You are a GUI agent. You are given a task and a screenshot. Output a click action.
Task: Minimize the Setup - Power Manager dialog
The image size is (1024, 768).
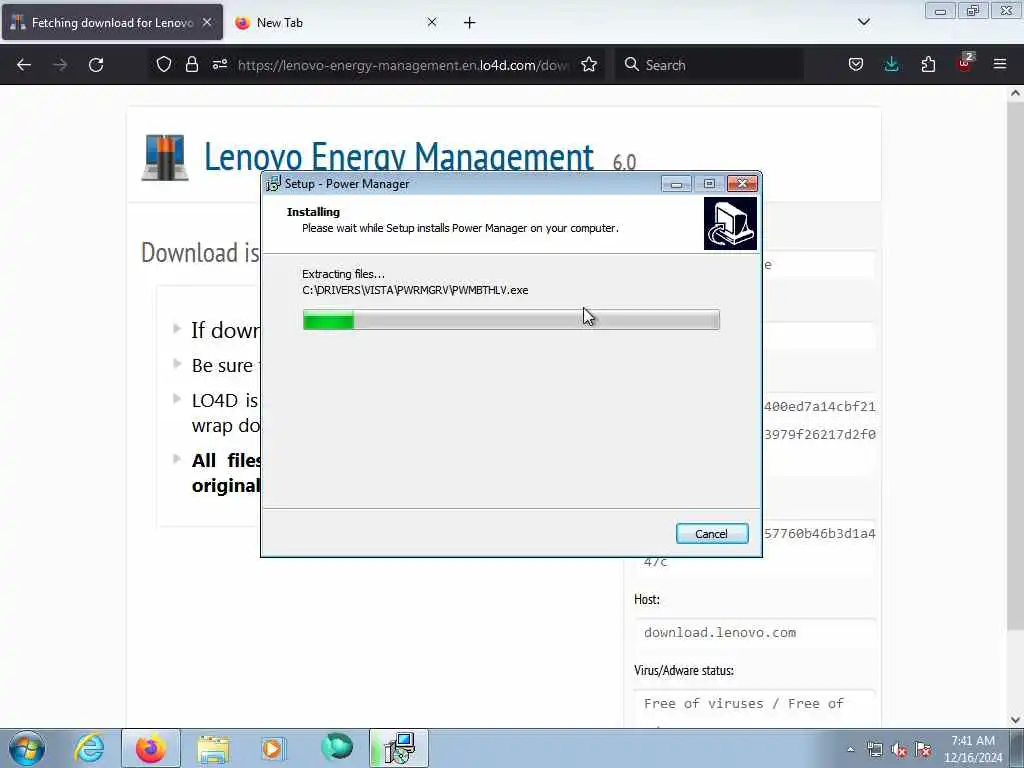(677, 184)
